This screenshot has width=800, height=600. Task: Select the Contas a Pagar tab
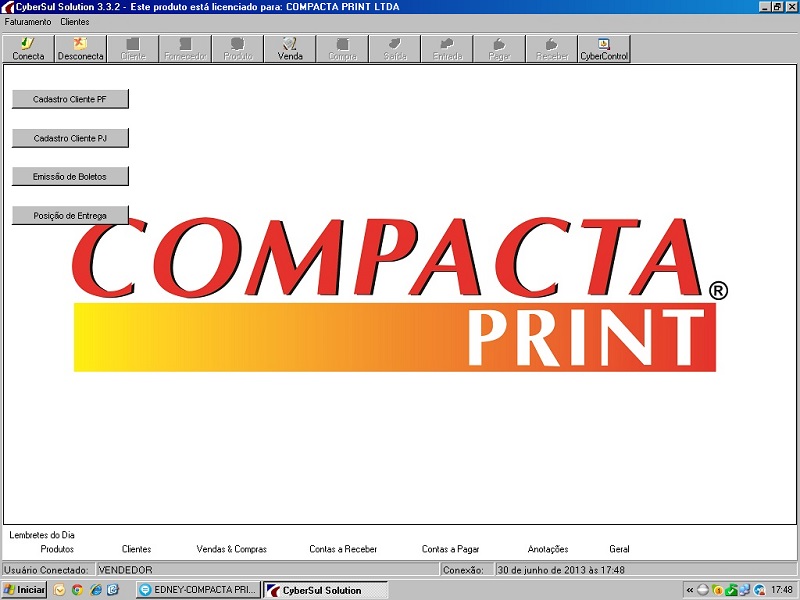click(x=451, y=549)
